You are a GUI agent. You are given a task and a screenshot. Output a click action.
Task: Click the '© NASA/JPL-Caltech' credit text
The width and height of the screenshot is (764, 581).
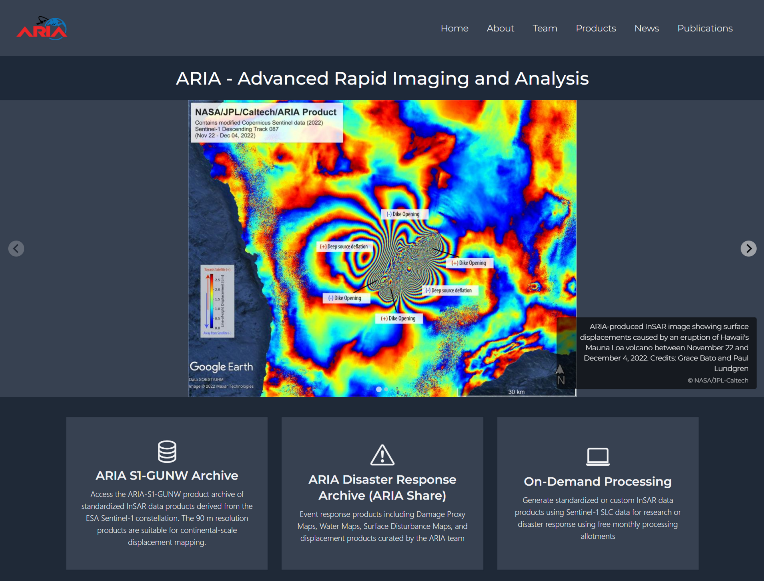coord(718,380)
